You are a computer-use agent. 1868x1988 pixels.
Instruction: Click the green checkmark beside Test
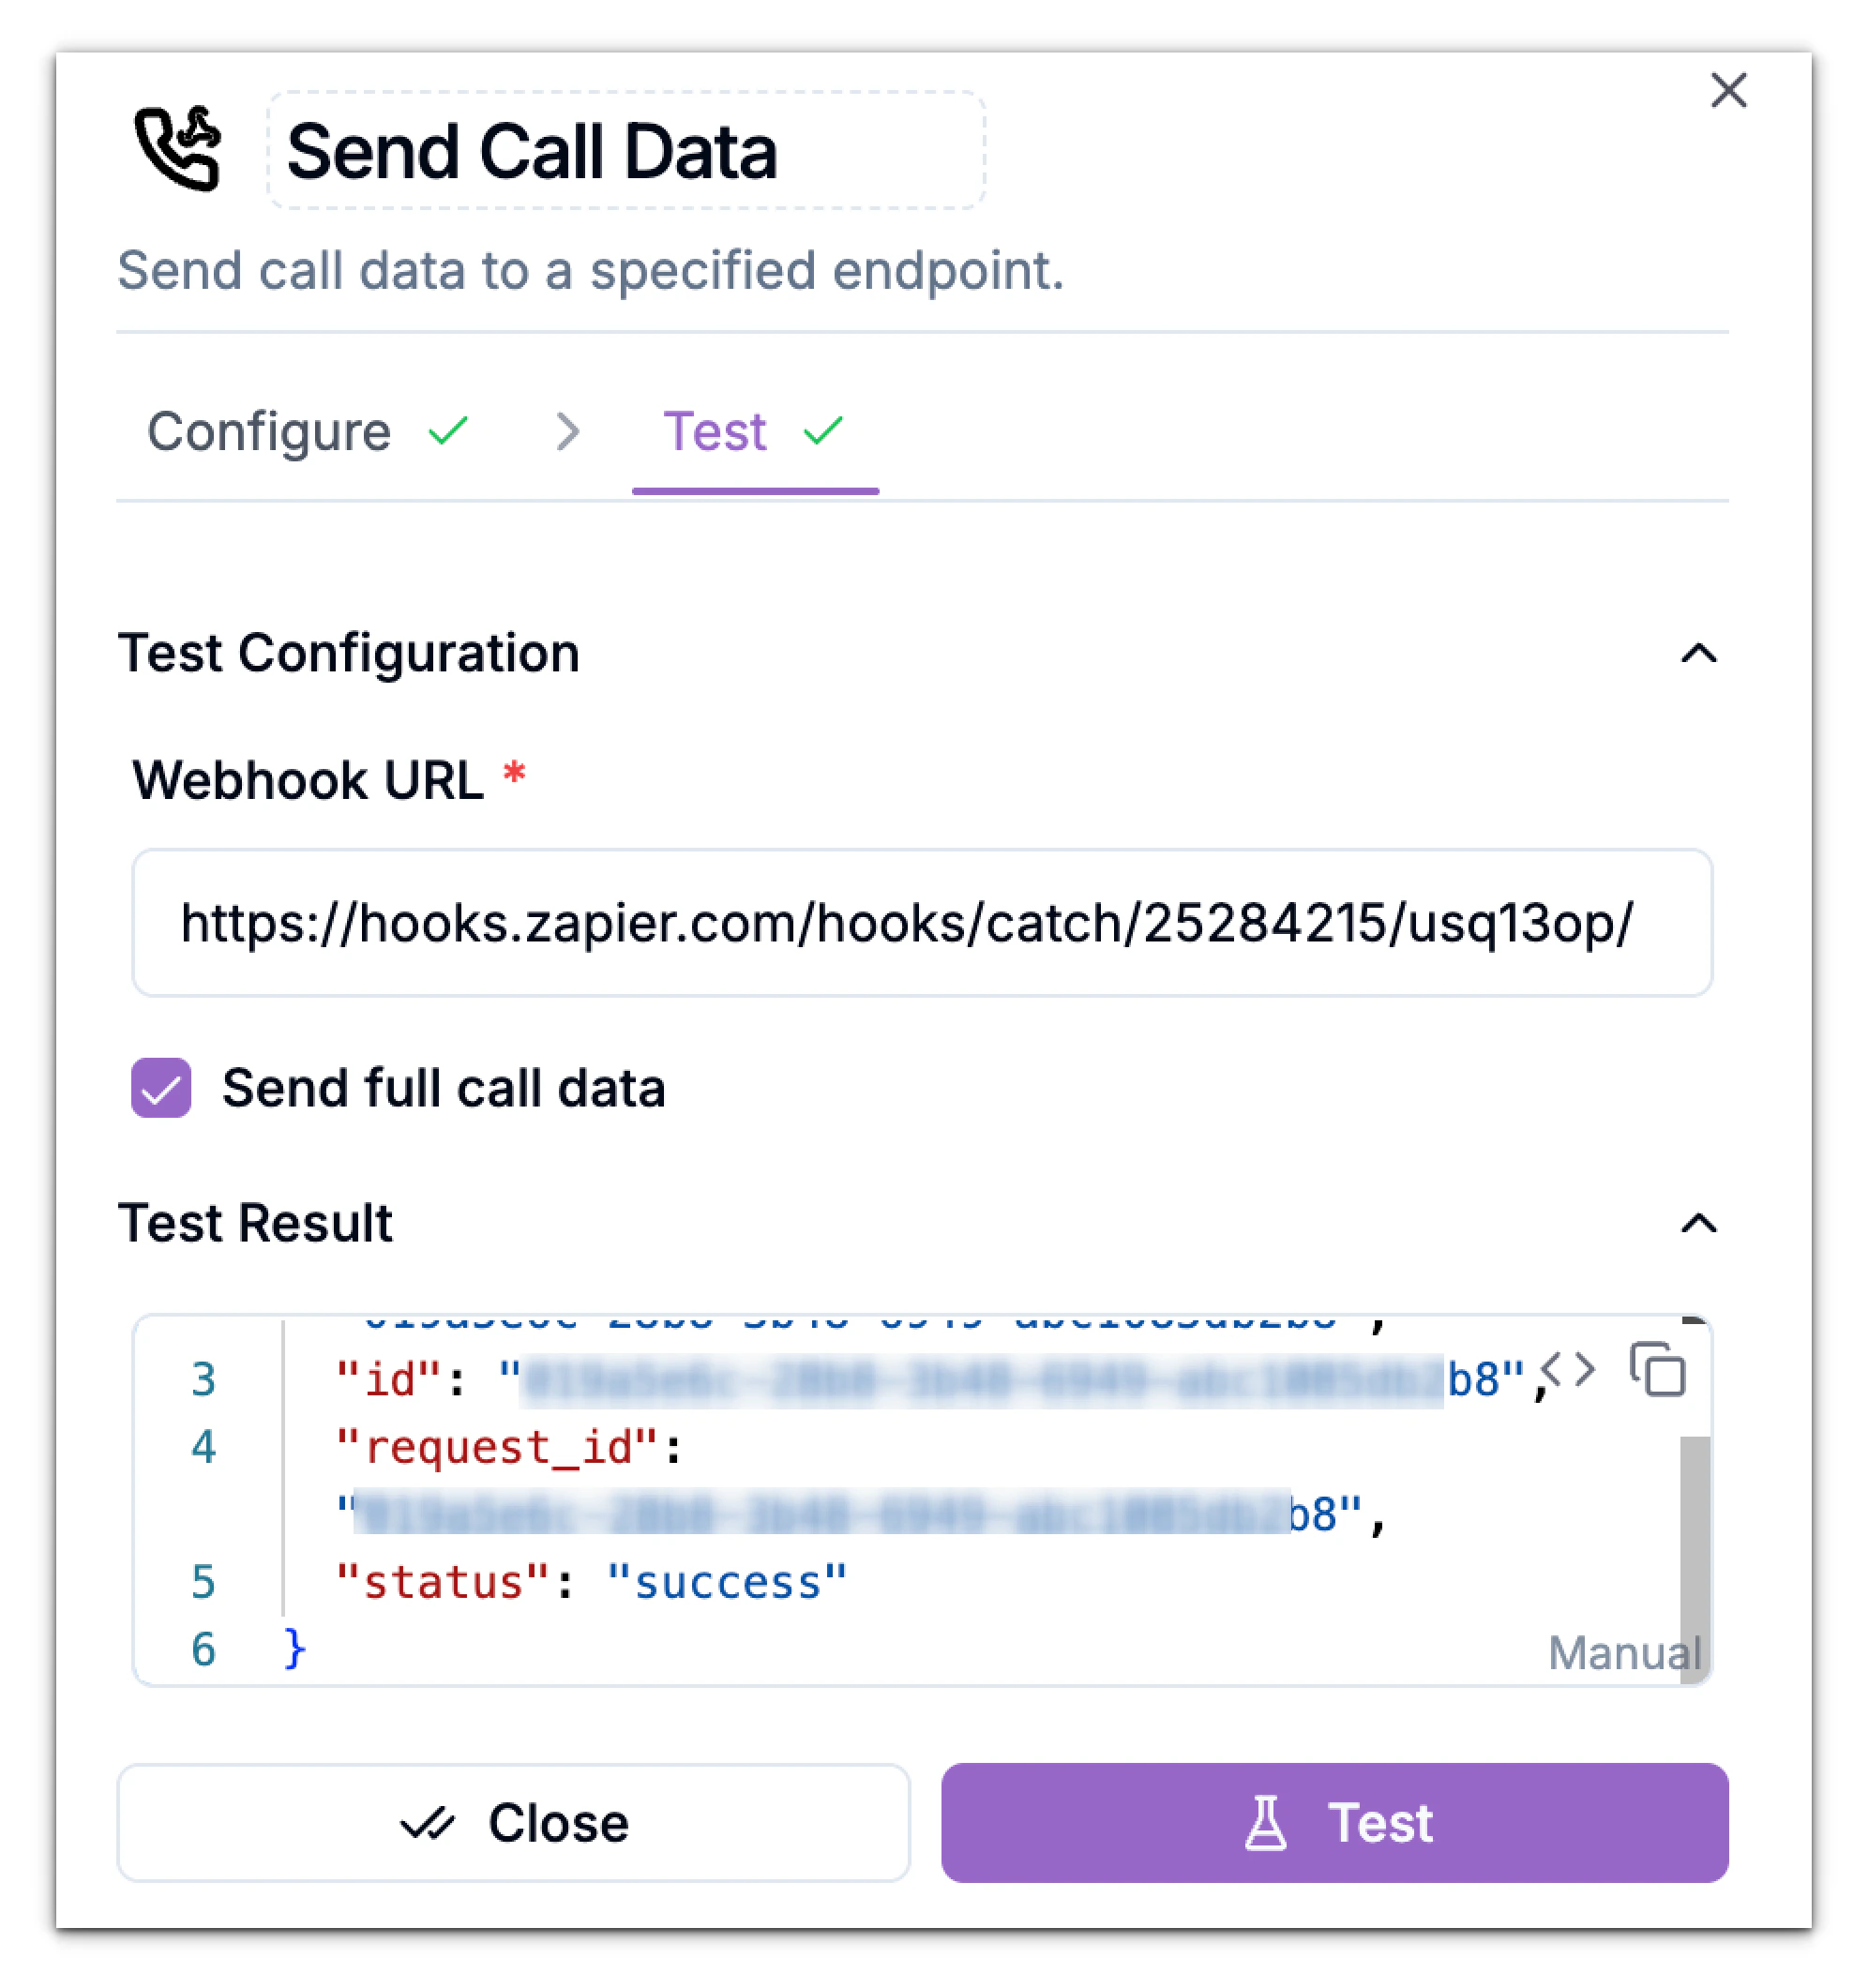(822, 432)
